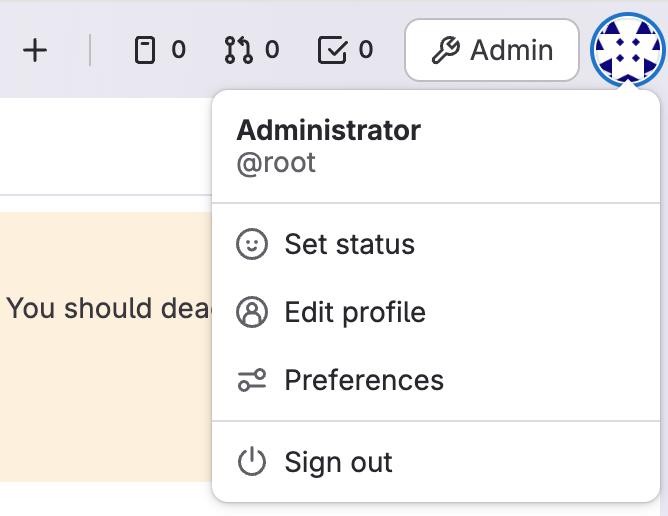Open the assigned issues icon
The width and height of the screenshot is (668, 516).
pyautogui.click(x=145, y=50)
